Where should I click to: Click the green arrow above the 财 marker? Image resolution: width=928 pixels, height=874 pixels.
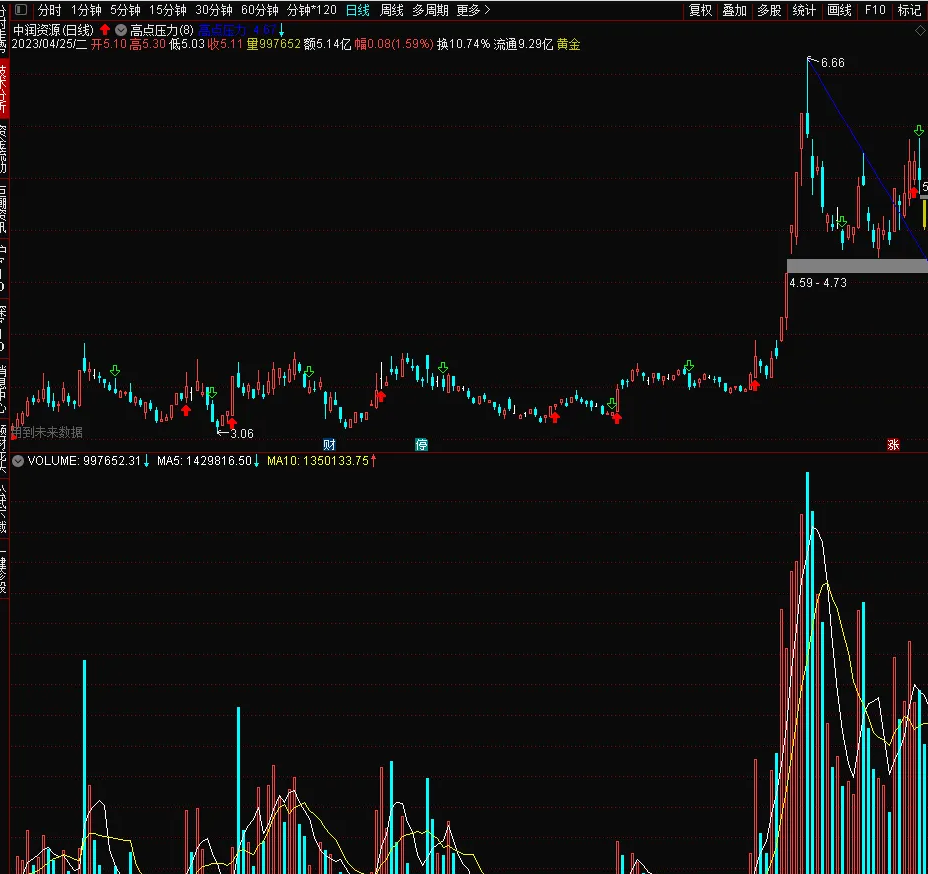pos(308,372)
